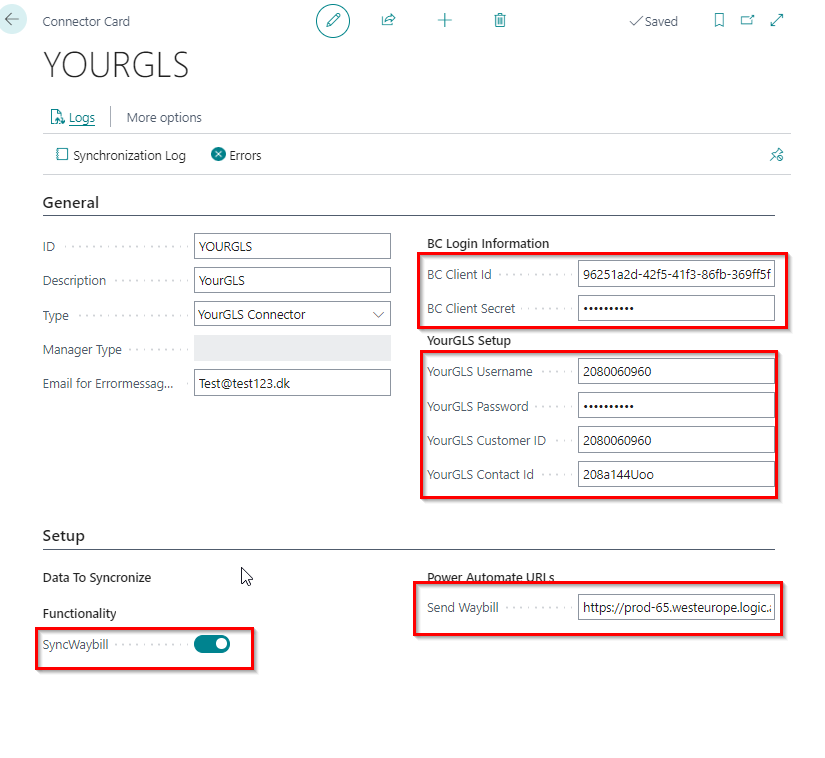Click the Power Automate URLs heading
This screenshot has height=758, width=825.
pos(490,577)
